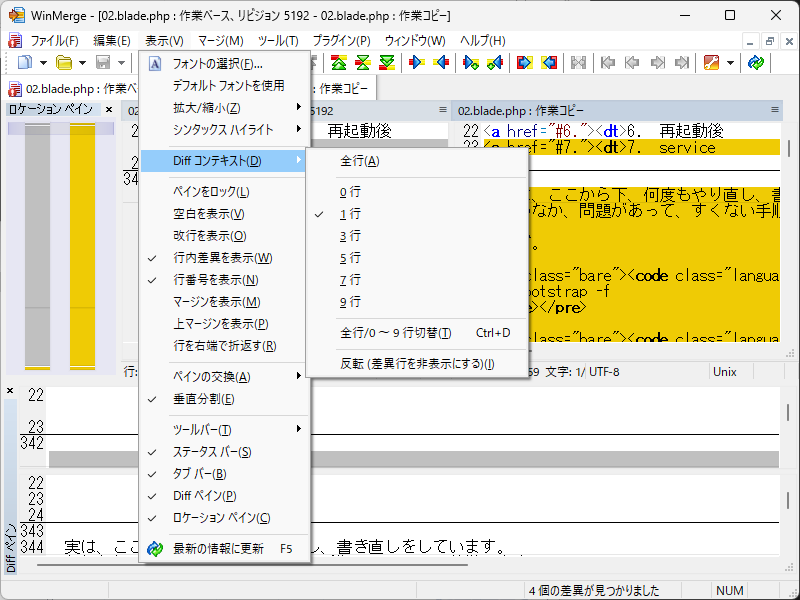Viewport: 800px width, 600px height.
Task: Click 反転 (差異行を非表示にする)
Action: pyautogui.click(x=417, y=364)
